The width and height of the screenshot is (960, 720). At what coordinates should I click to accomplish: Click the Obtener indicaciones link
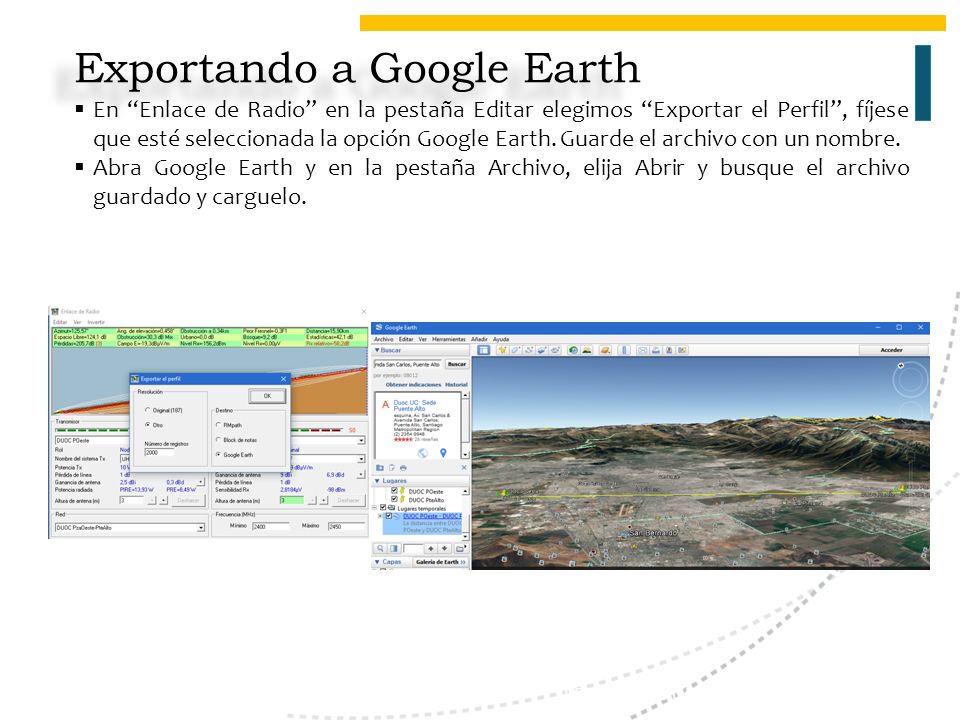coord(413,384)
